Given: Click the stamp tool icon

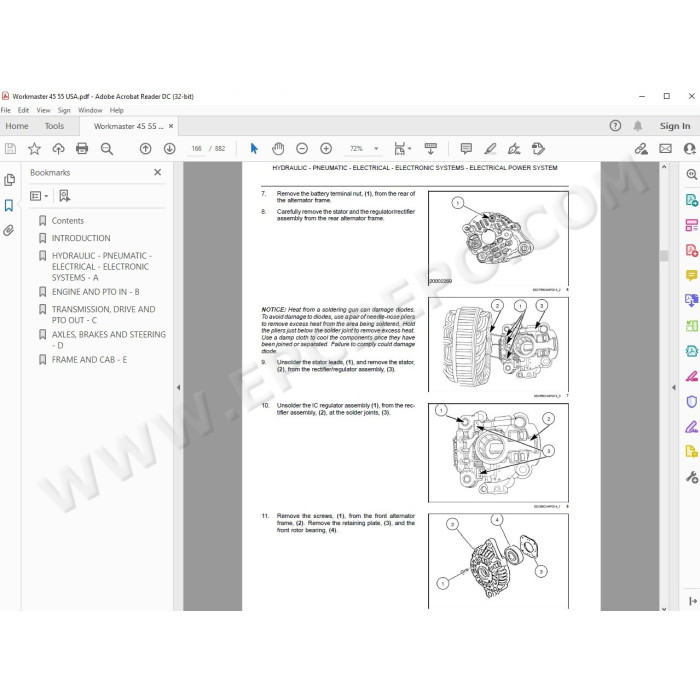Looking at the screenshot, I should 538,149.
